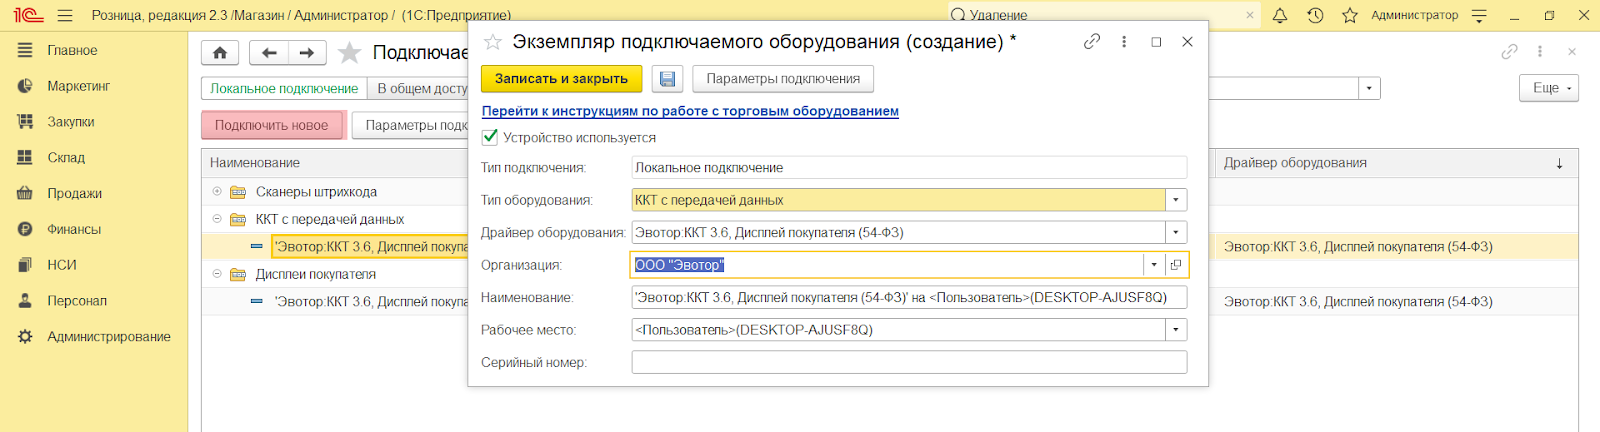Click Закупки cart icon

tap(25, 122)
